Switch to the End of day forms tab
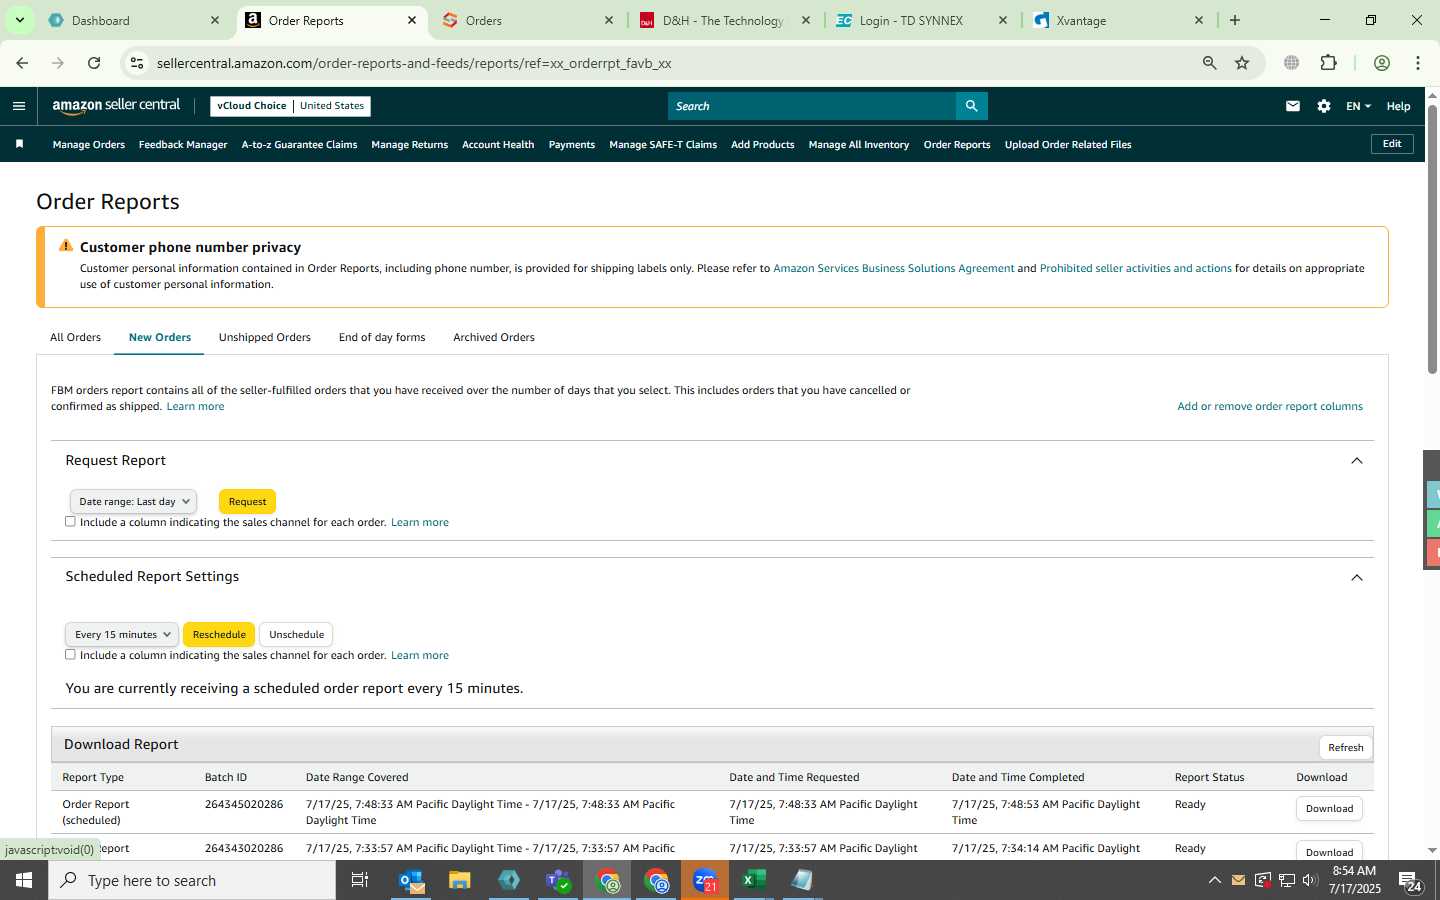This screenshot has height=900, width=1440. coord(382,337)
